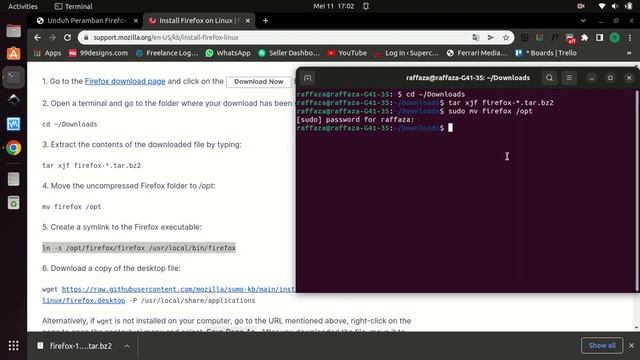Open the Freelance Log bookmark

coord(167,53)
